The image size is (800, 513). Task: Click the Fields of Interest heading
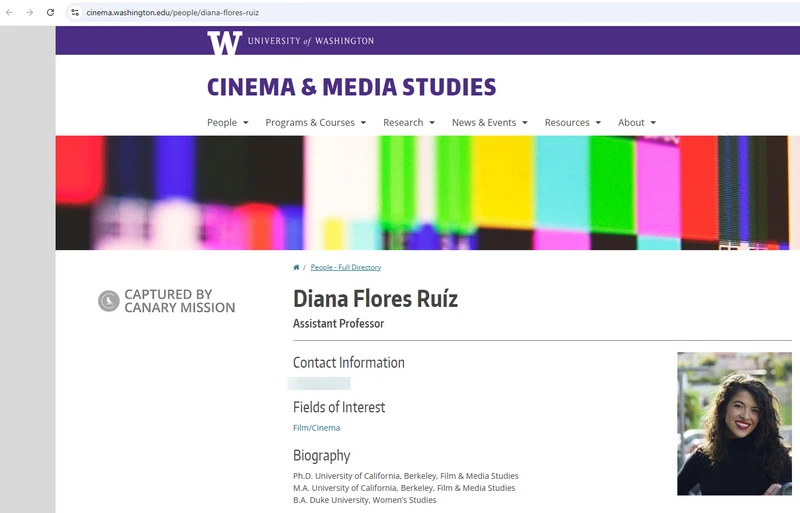[x=339, y=407]
